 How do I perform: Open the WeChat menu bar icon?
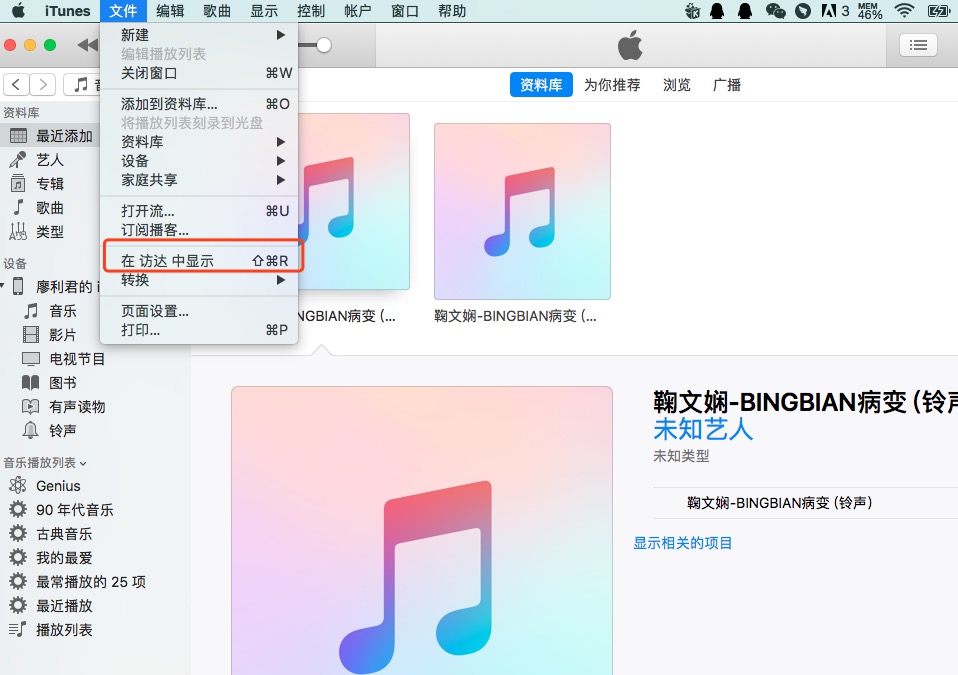coord(775,10)
